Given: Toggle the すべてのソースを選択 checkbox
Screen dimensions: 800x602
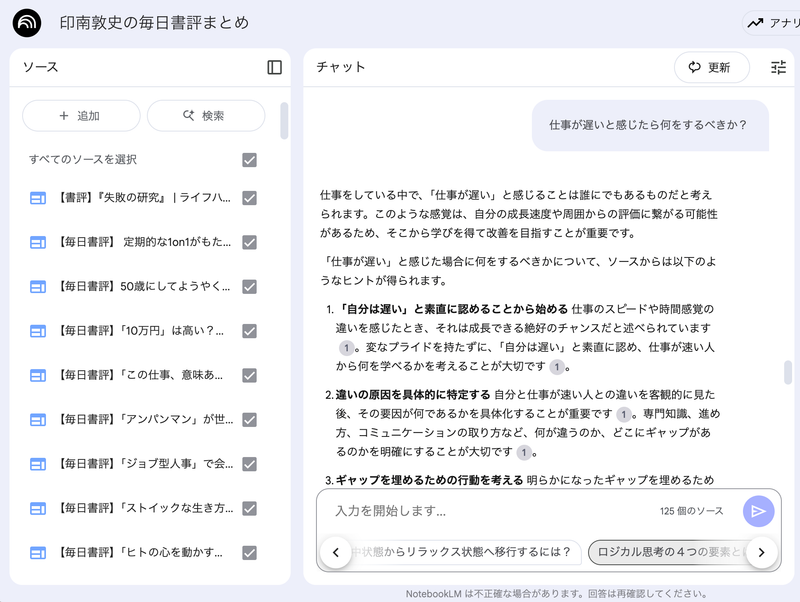Looking at the screenshot, I should pyautogui.click(x=250, y=160).
